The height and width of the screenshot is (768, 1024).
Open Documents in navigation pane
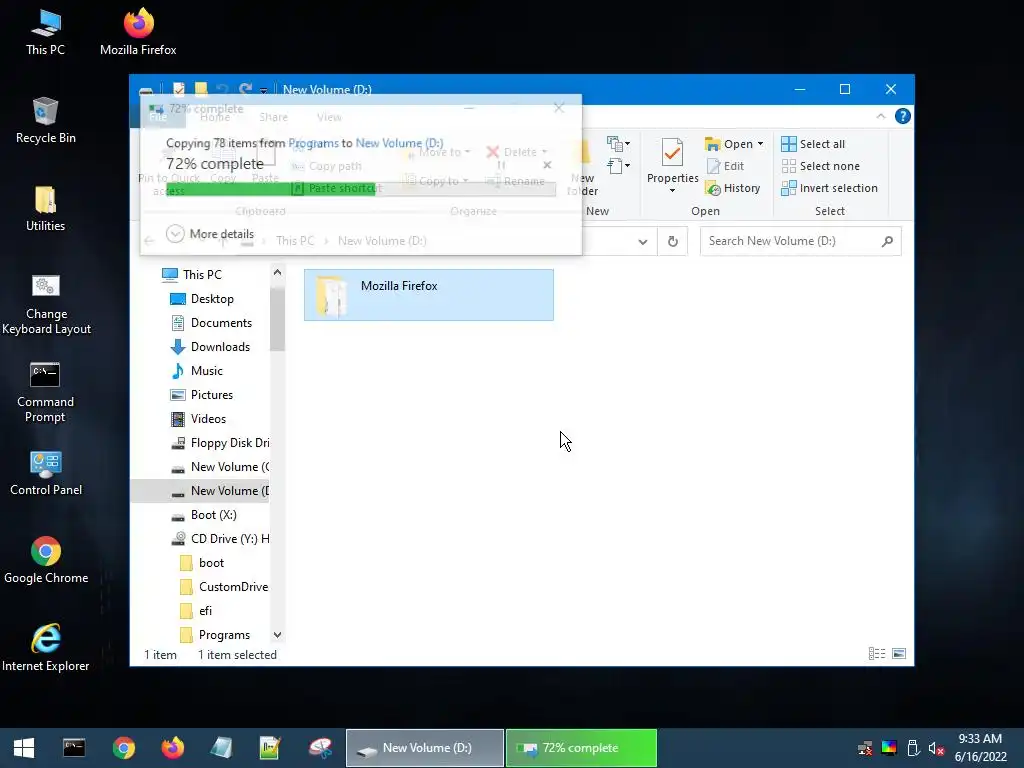pyautogui.click(x=211, y=323)
